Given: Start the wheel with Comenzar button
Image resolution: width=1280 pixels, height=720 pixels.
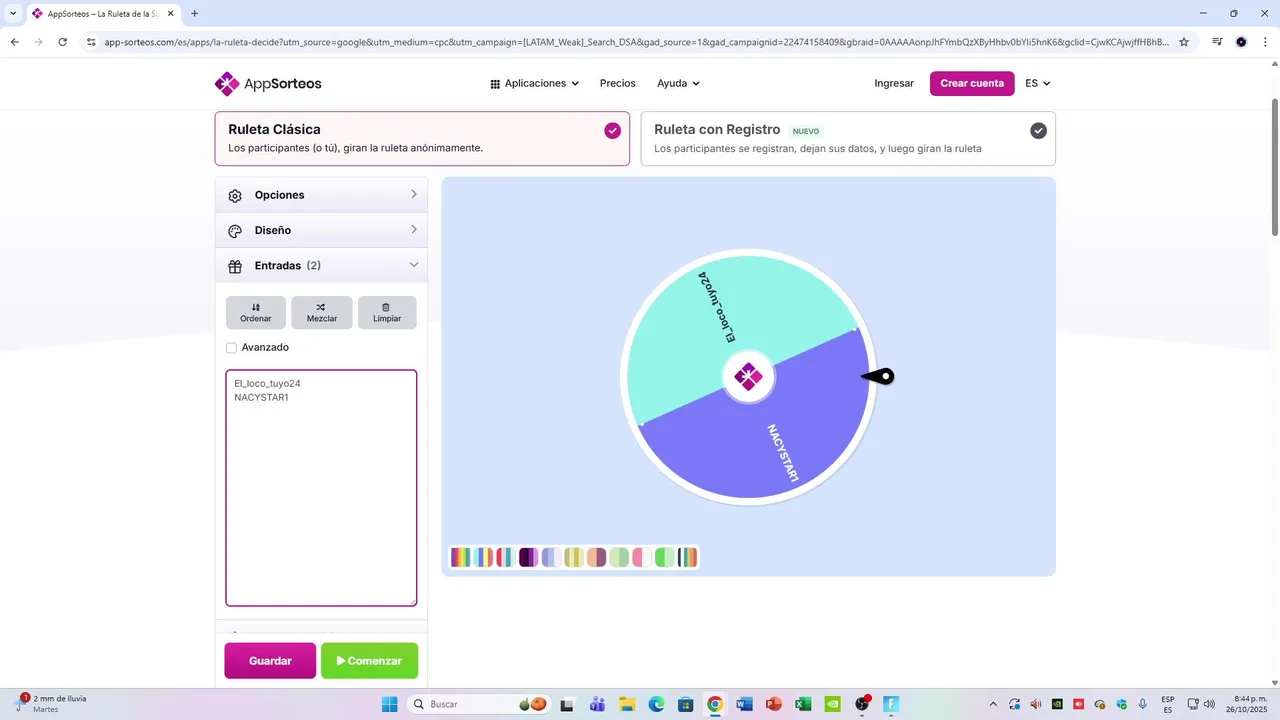Looking at the screenshot, I should click(x=369, y=661).
